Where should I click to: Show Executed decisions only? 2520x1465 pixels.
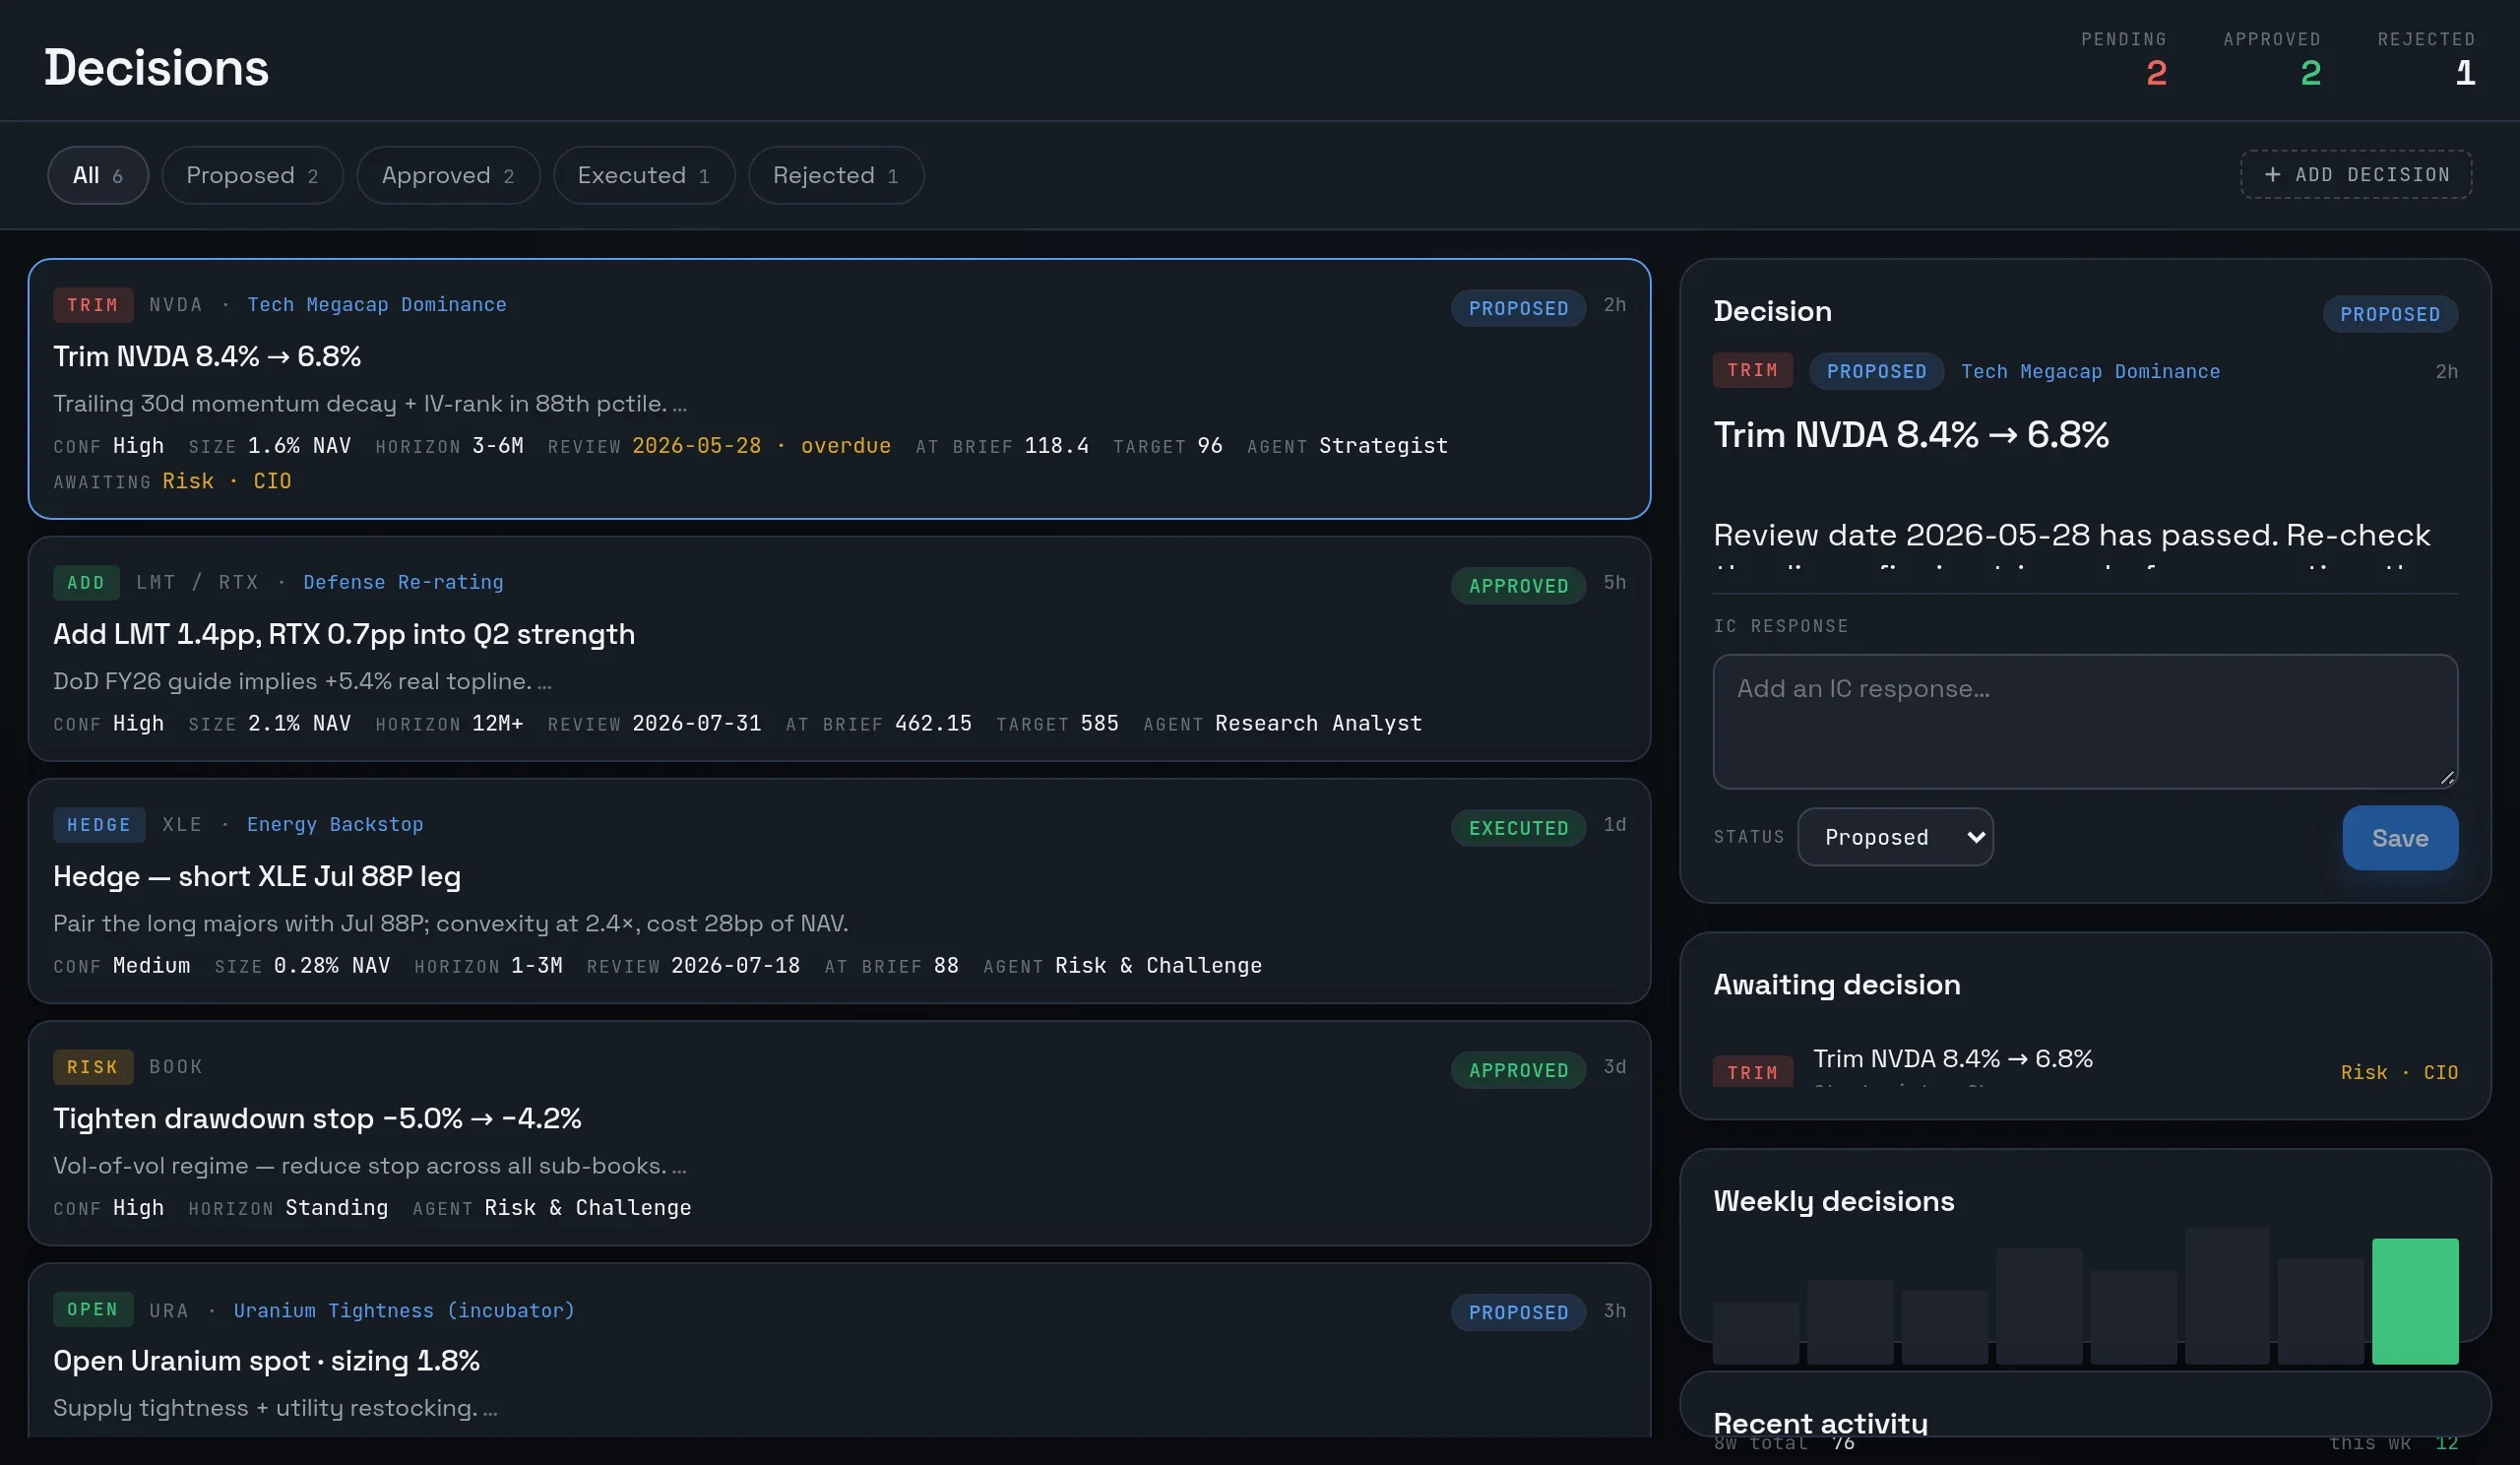pyautogui.click(x=644, y=175)
